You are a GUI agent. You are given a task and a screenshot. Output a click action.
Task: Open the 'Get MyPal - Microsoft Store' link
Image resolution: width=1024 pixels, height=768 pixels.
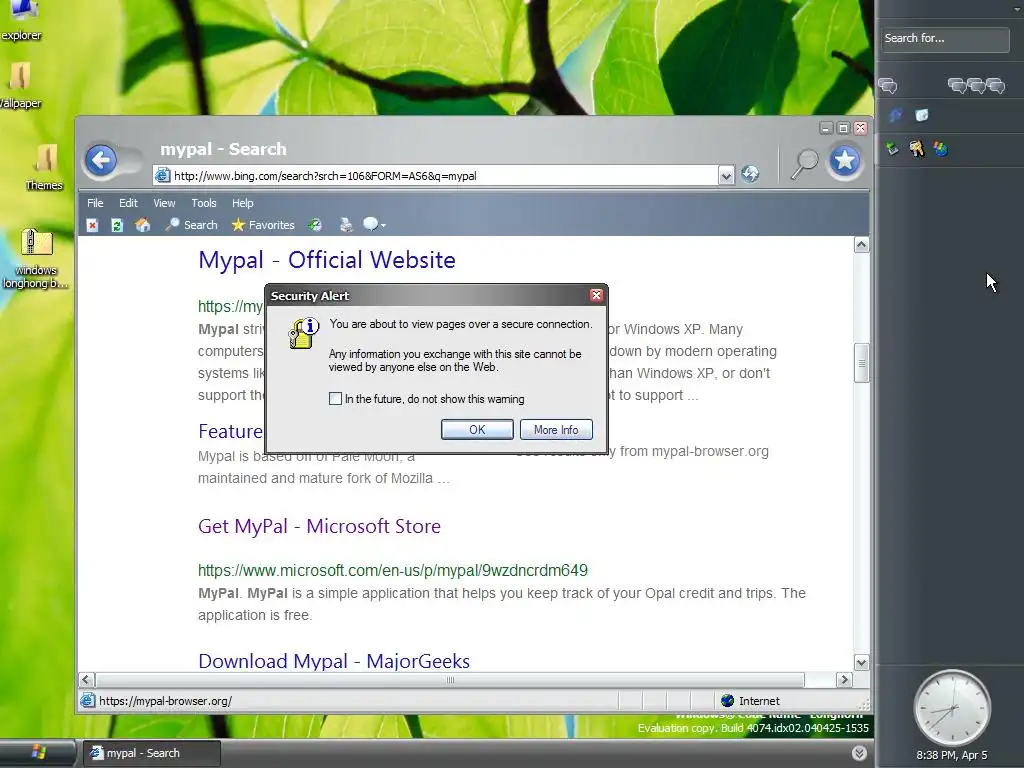(319, 526)
